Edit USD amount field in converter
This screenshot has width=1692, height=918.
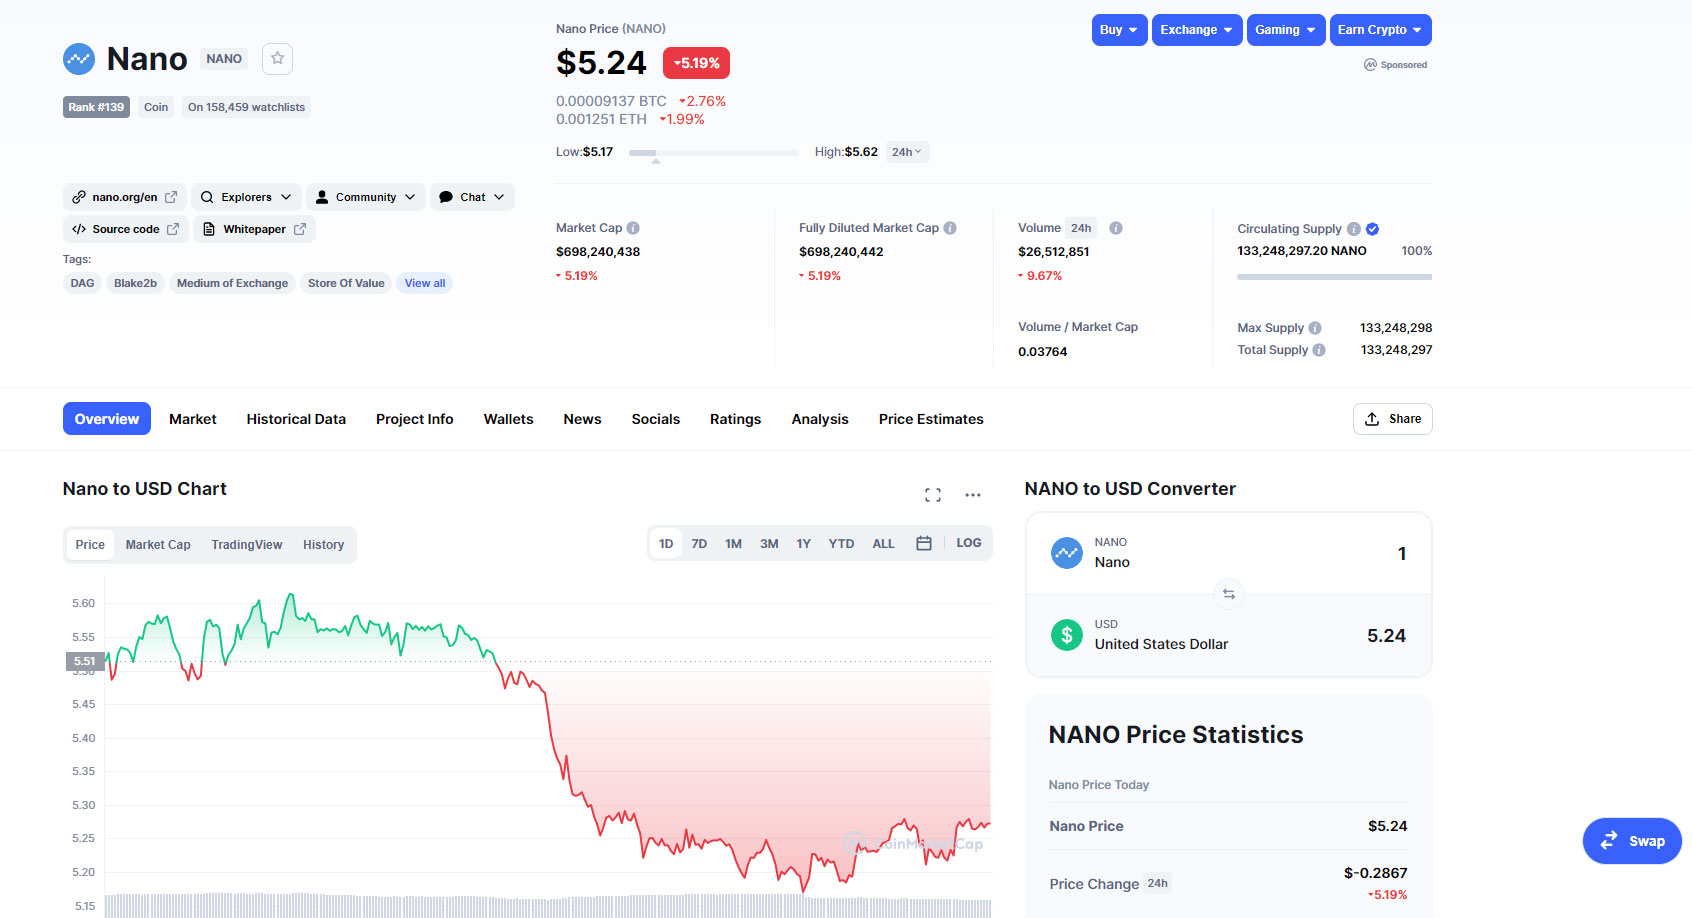(1386, 636)
